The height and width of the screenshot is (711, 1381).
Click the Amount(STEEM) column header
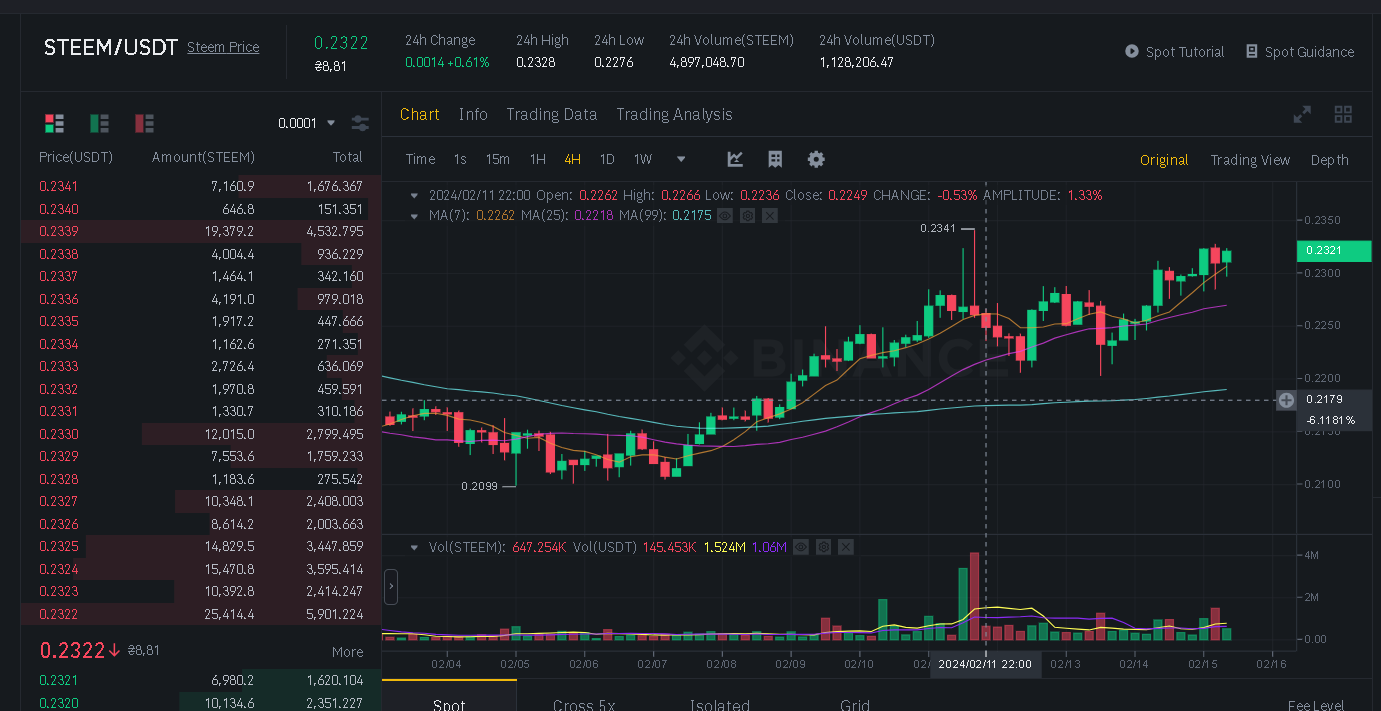coord(203,157)
